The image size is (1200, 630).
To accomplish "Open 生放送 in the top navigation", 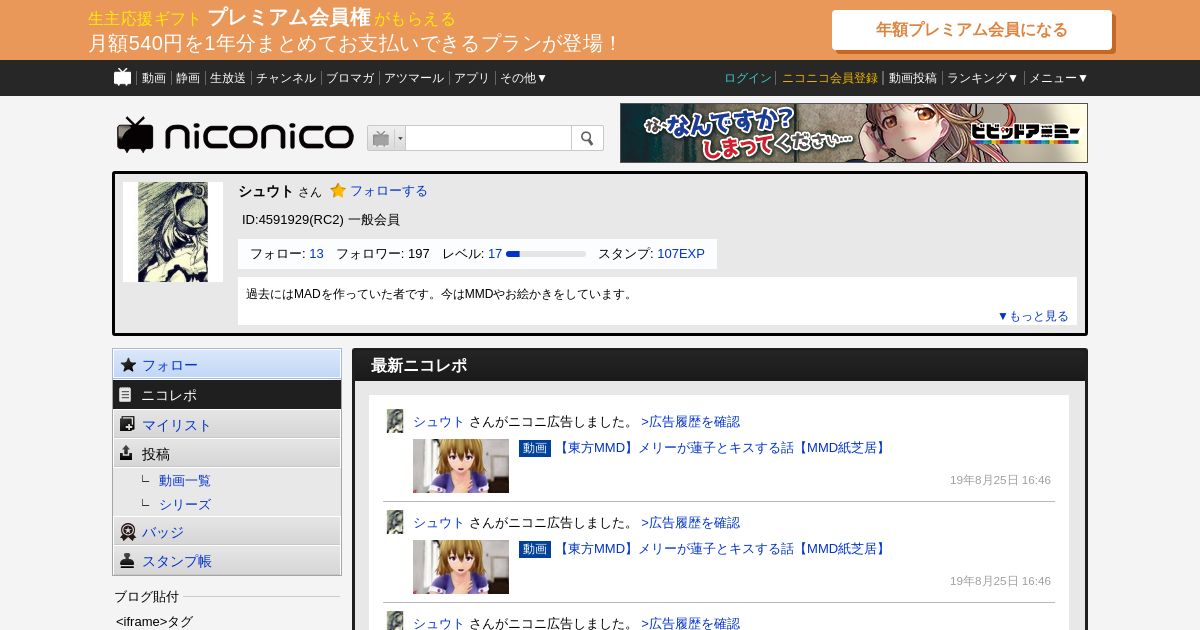I will pyautogui.click(x=228, y=78).
